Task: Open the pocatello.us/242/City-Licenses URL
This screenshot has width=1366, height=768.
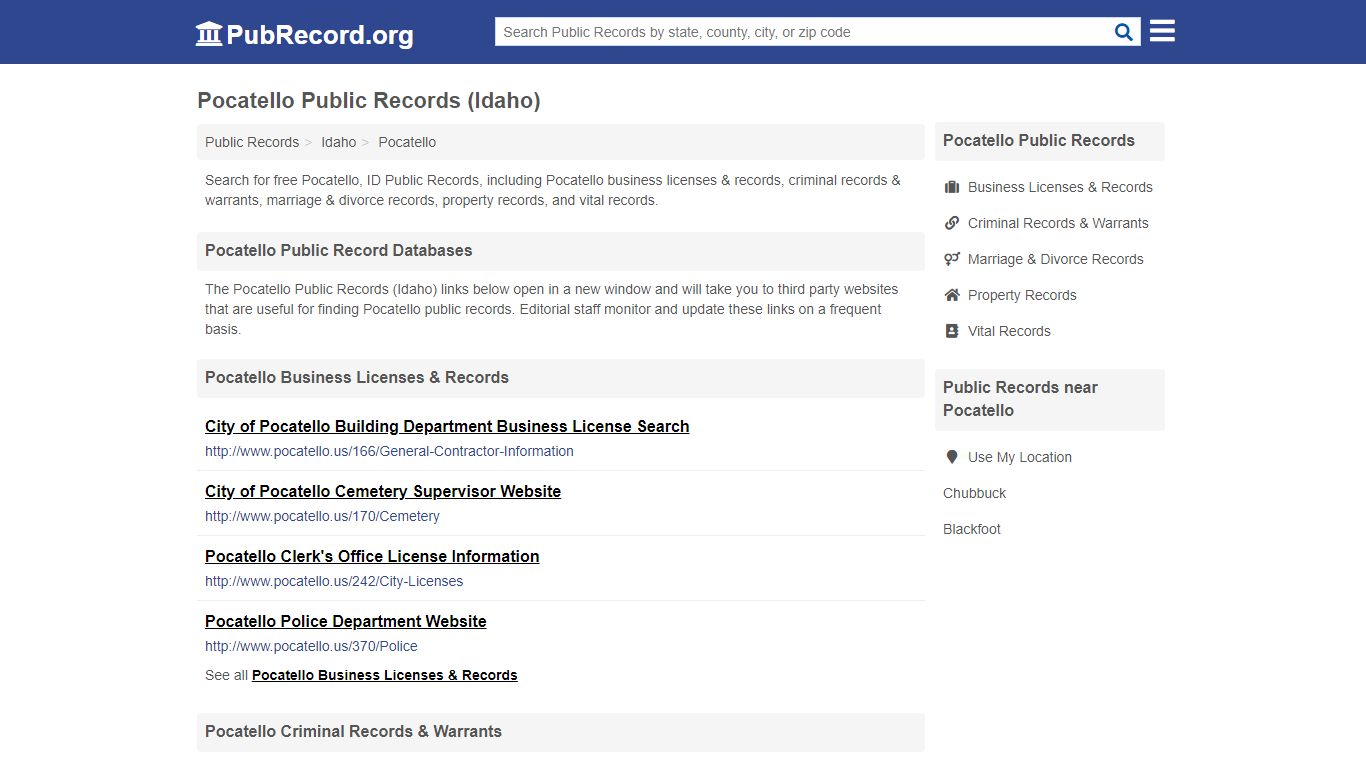Action: (x=334, y=581)
